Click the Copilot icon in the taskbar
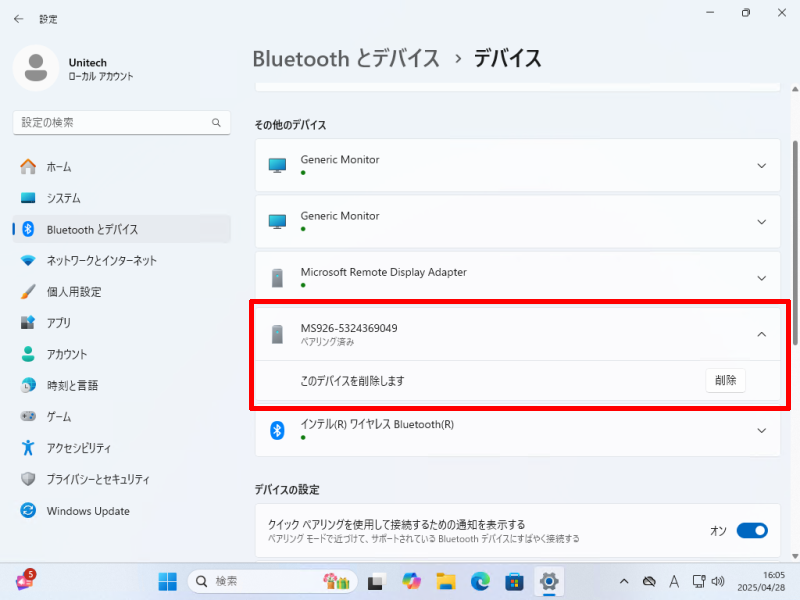800x600 pixels. tap(411, 581)
